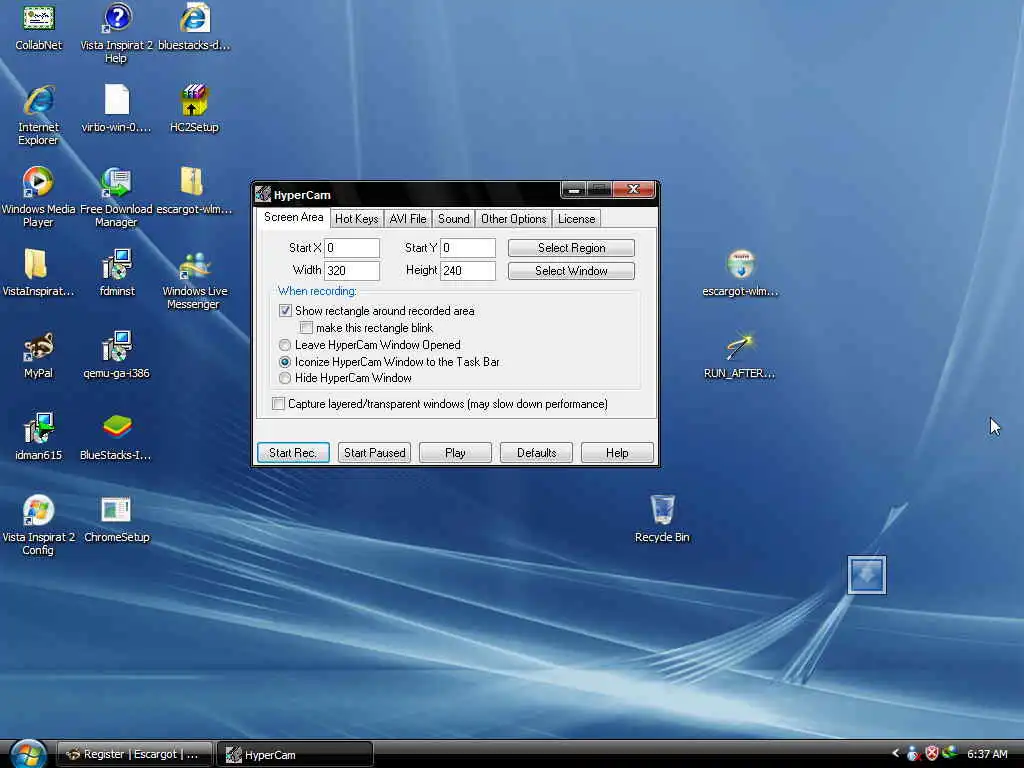Click the HyperCam title bar icon

263,194
